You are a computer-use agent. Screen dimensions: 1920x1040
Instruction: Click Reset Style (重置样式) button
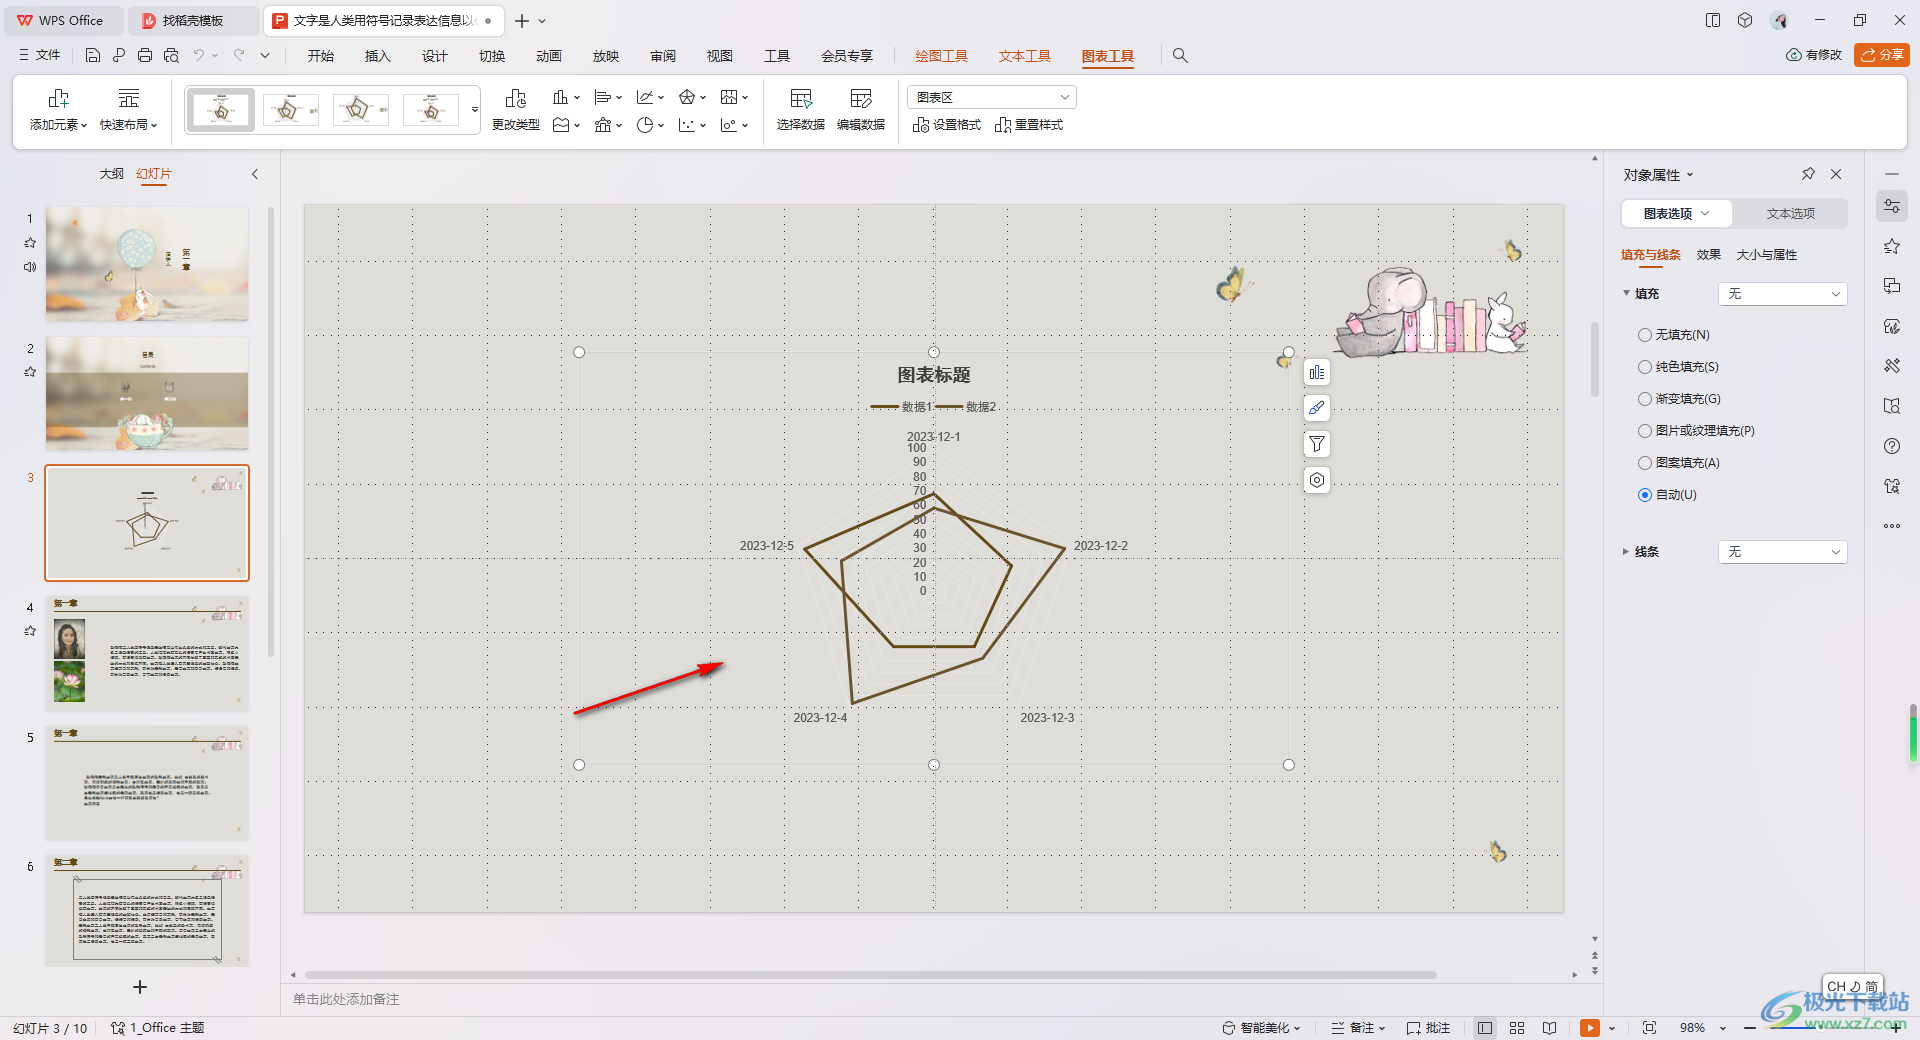click(1028, 125)
